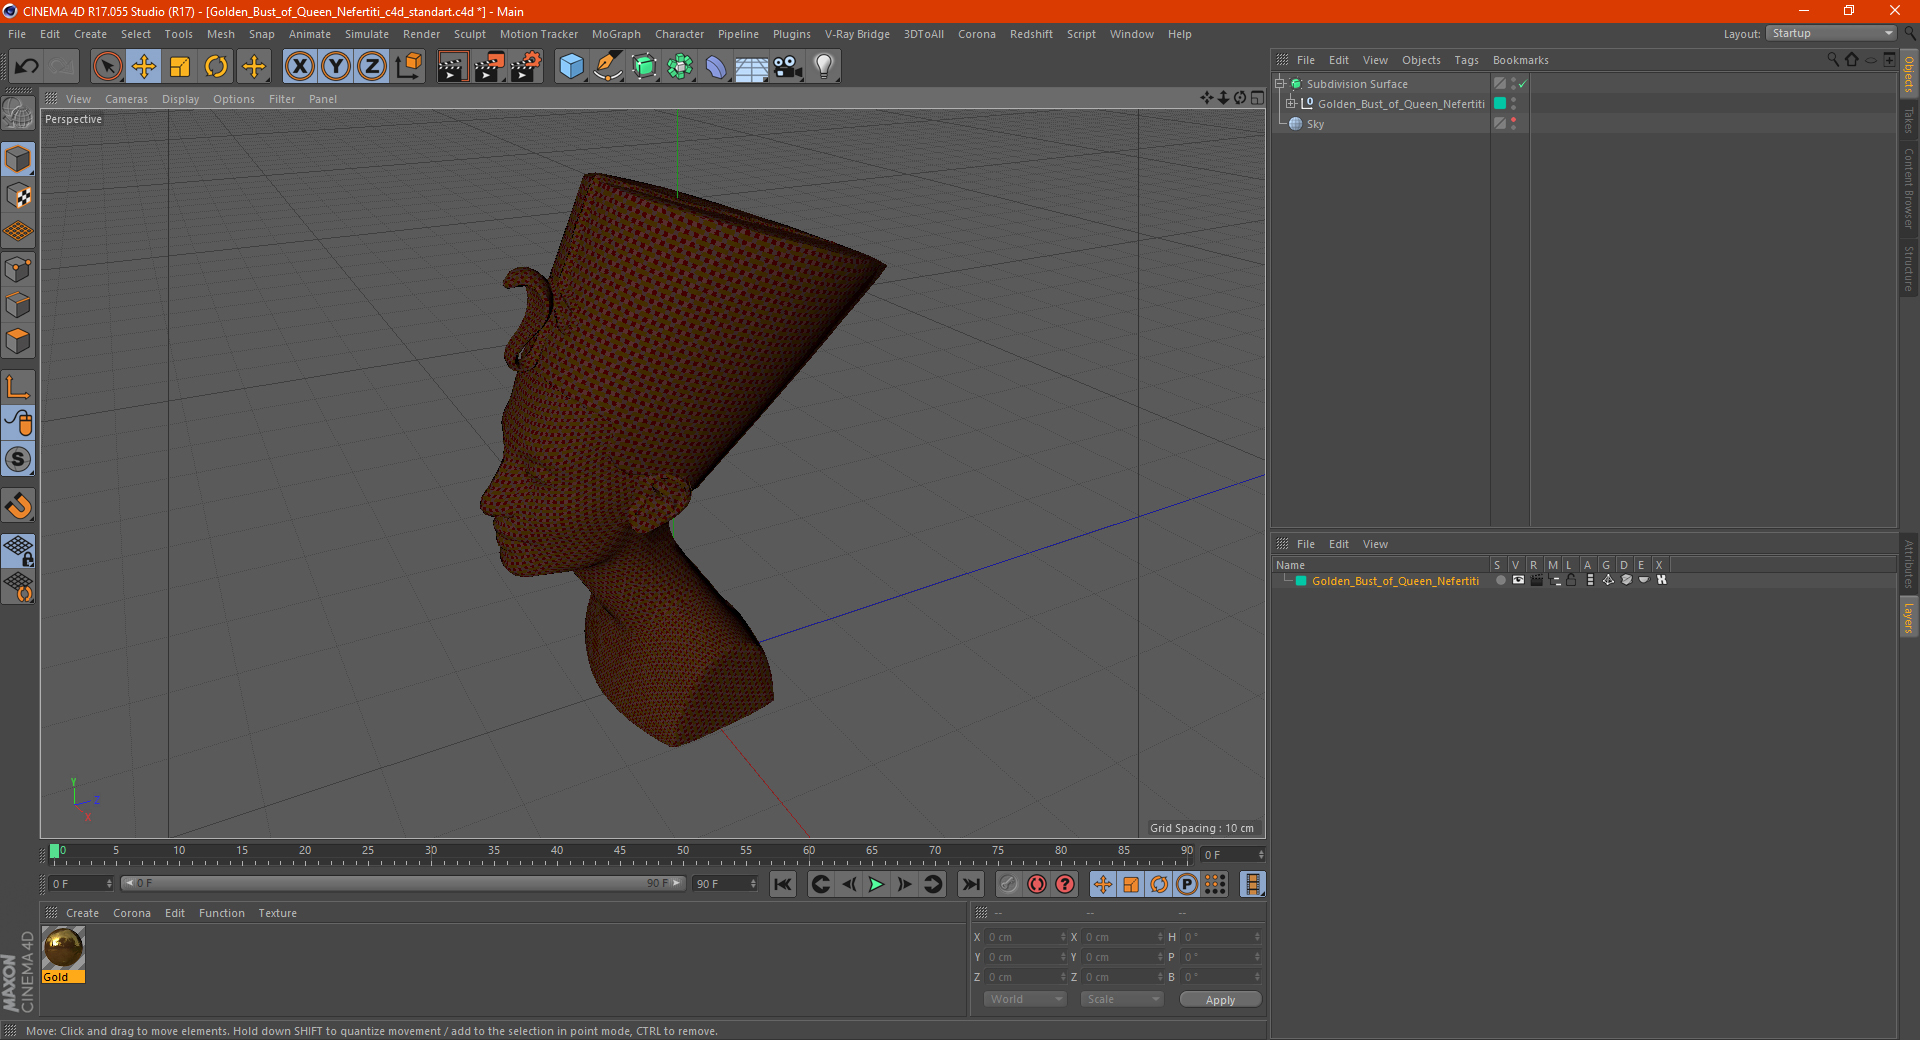Open the Array modeling objects icon
Image resolution: width=1920 pixels, height=1040 pixels.
(680, 67)
